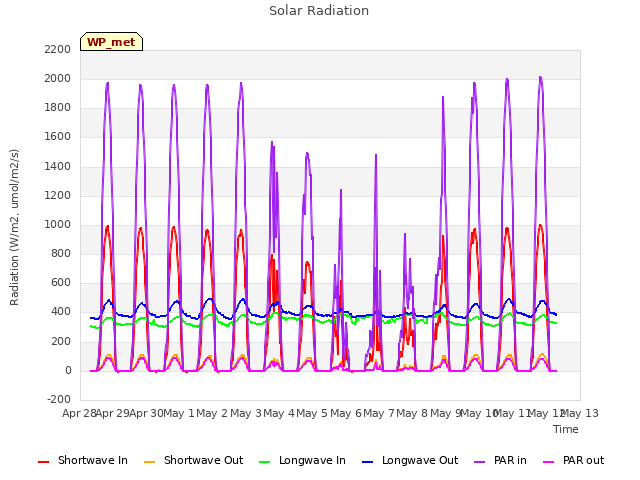The width and height of the screenshot is (640, 480).
Task: Select the Solar Radiation chart title
Action: click(319, 11)
